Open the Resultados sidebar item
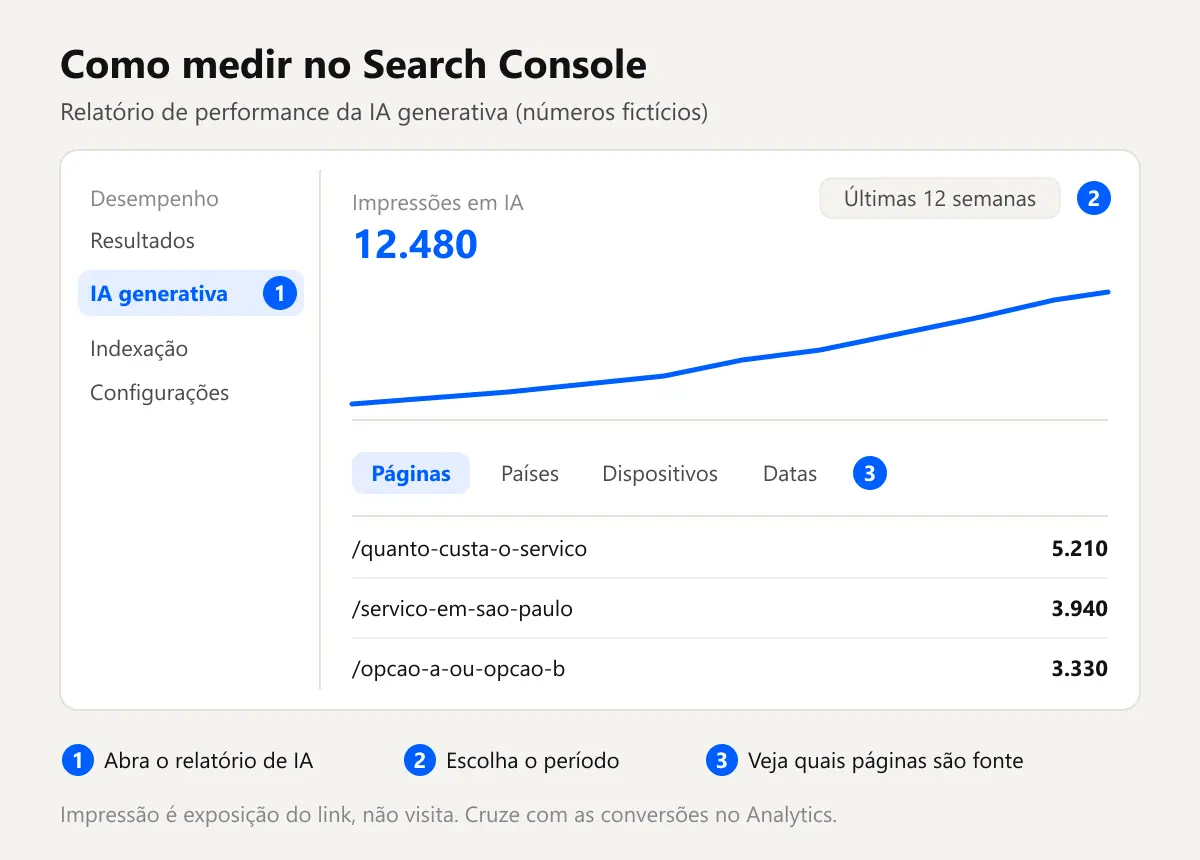1200x860 pixels. click(x=142, y=241)
